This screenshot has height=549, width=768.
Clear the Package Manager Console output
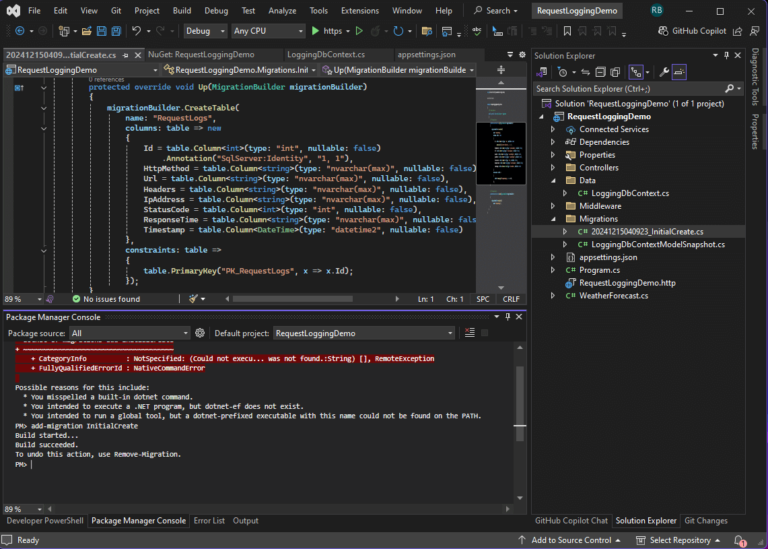471,333
